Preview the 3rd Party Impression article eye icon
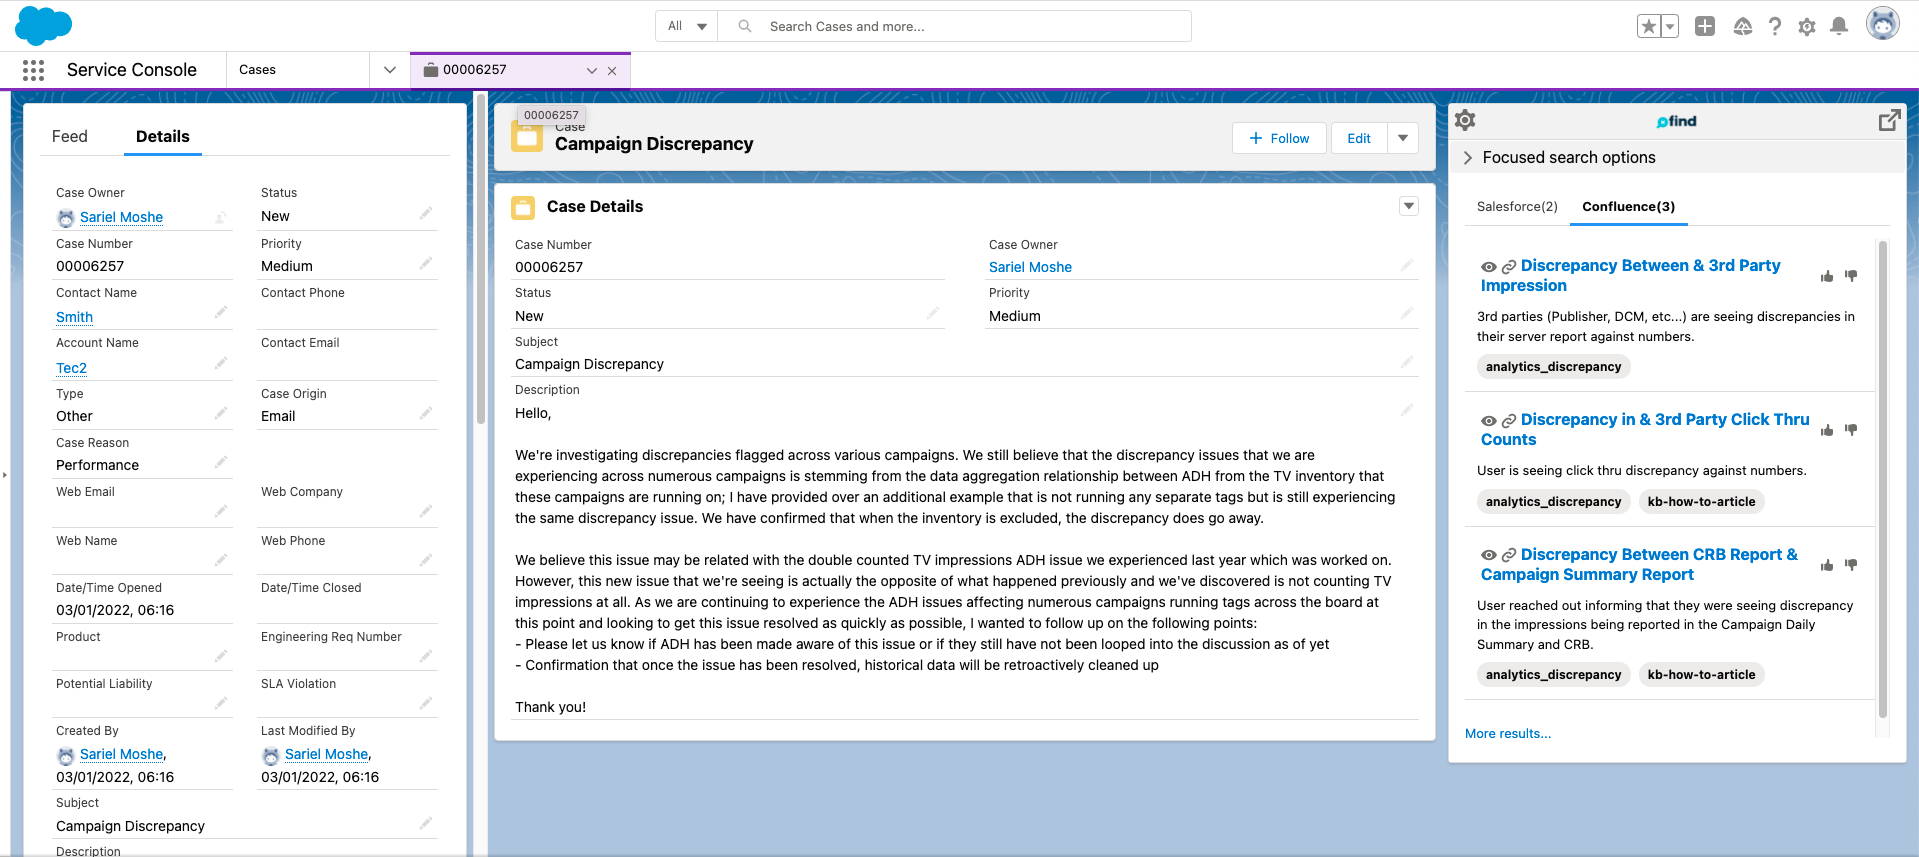The height and width of the screenshot is (857, 1919). click(1489, 267)
